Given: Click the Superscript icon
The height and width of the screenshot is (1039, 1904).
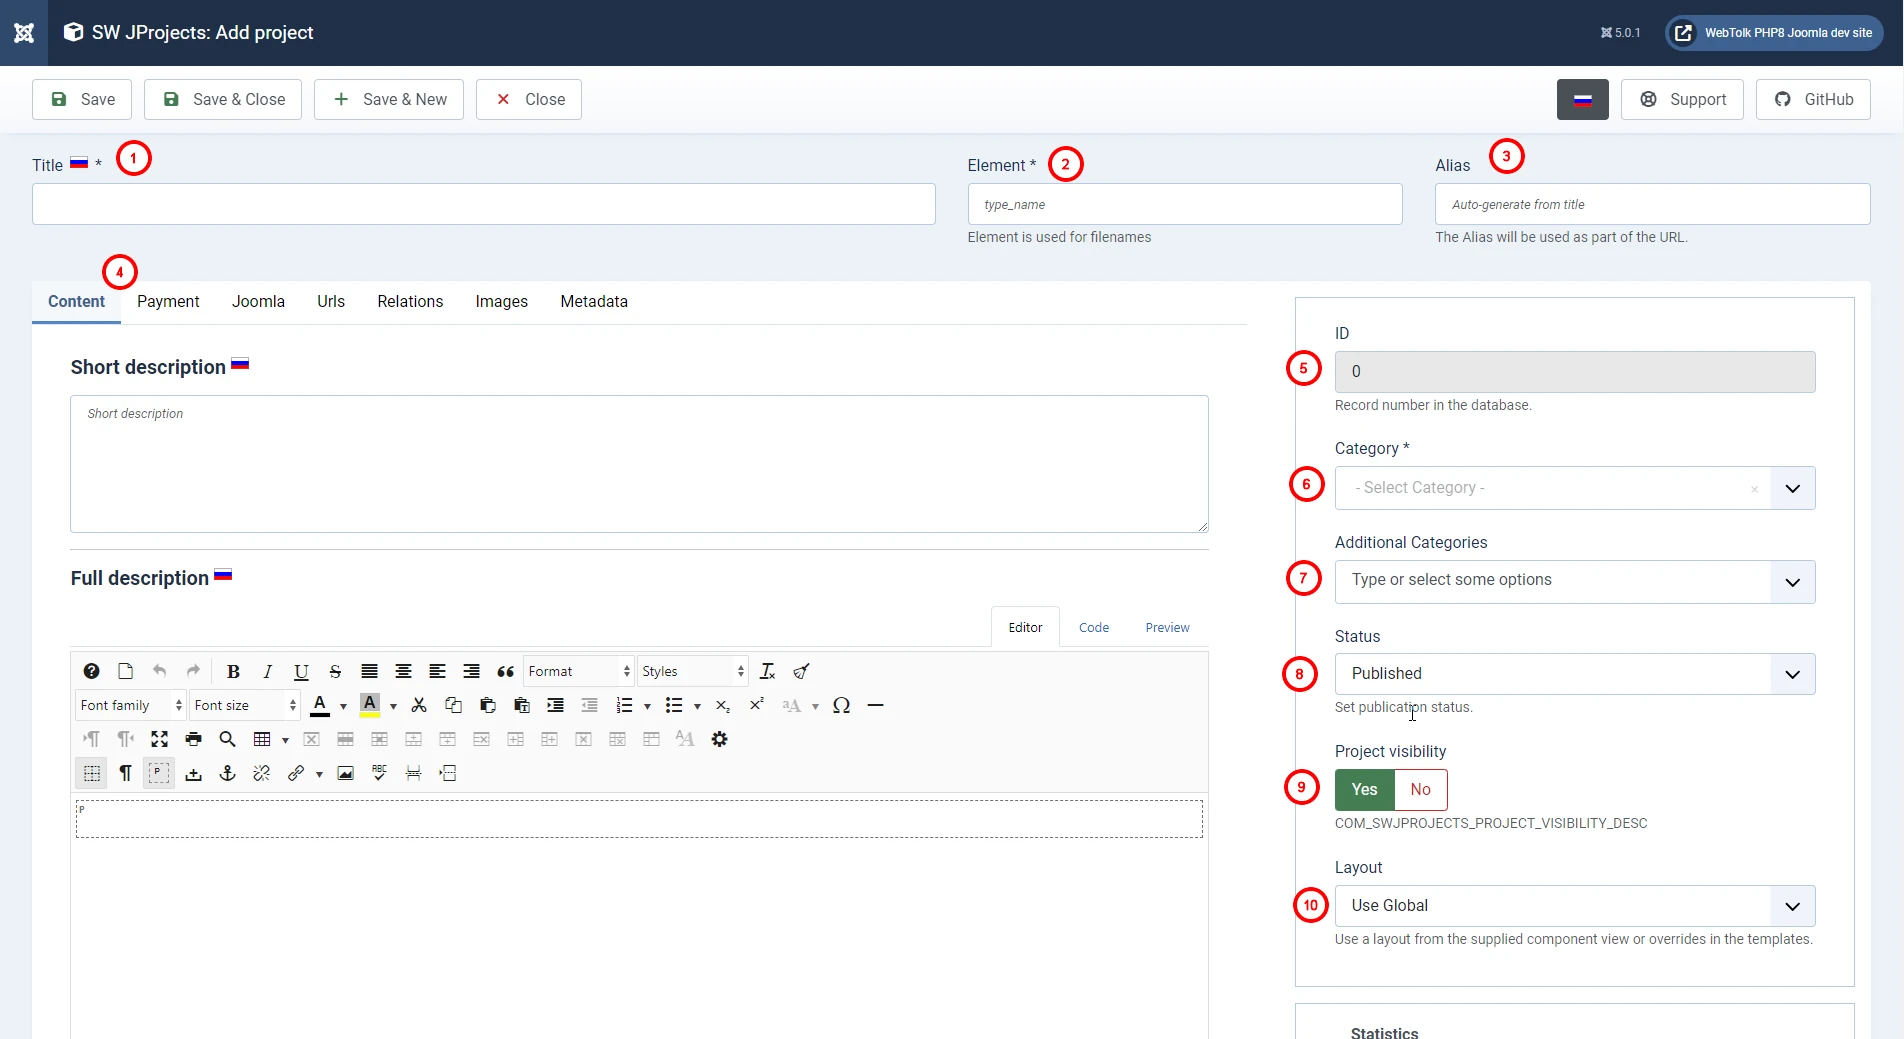Looking at the screenshot, I should (x=757, y=705).
